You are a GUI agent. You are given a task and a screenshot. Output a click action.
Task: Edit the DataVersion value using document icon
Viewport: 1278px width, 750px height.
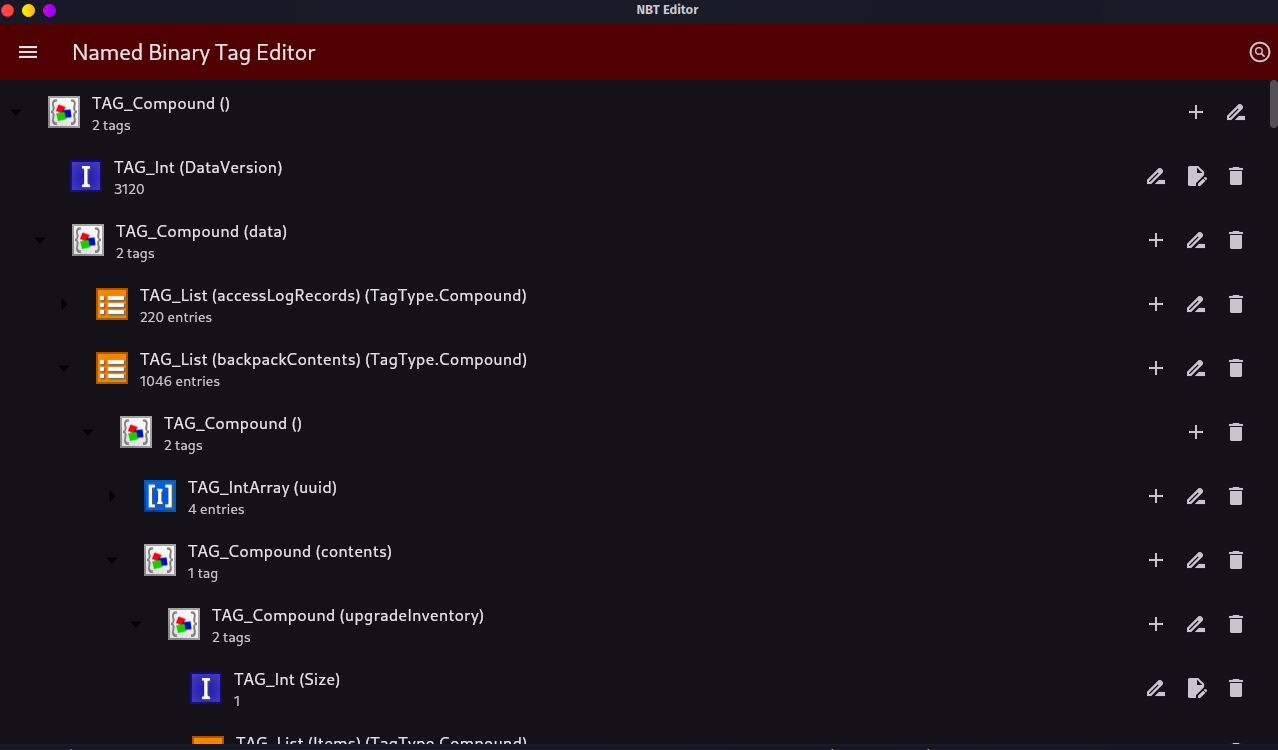point(1196,176)
